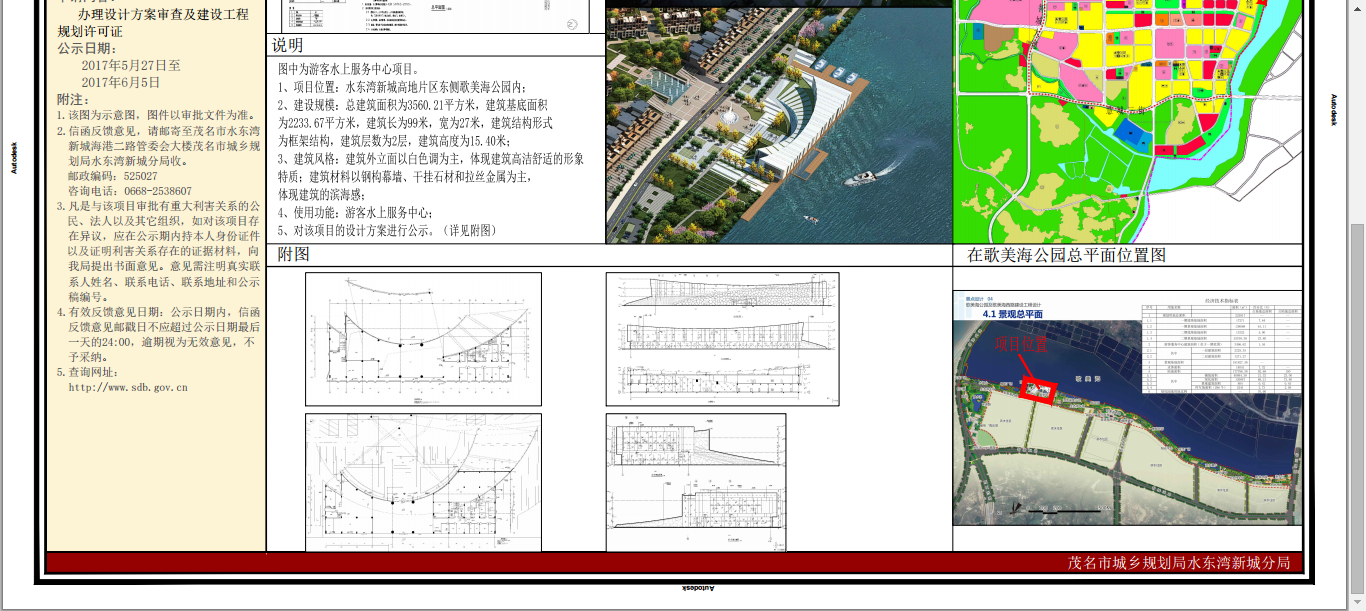Select the top-right building elevation drawing
1366x611 pixels.
point(722,339)
